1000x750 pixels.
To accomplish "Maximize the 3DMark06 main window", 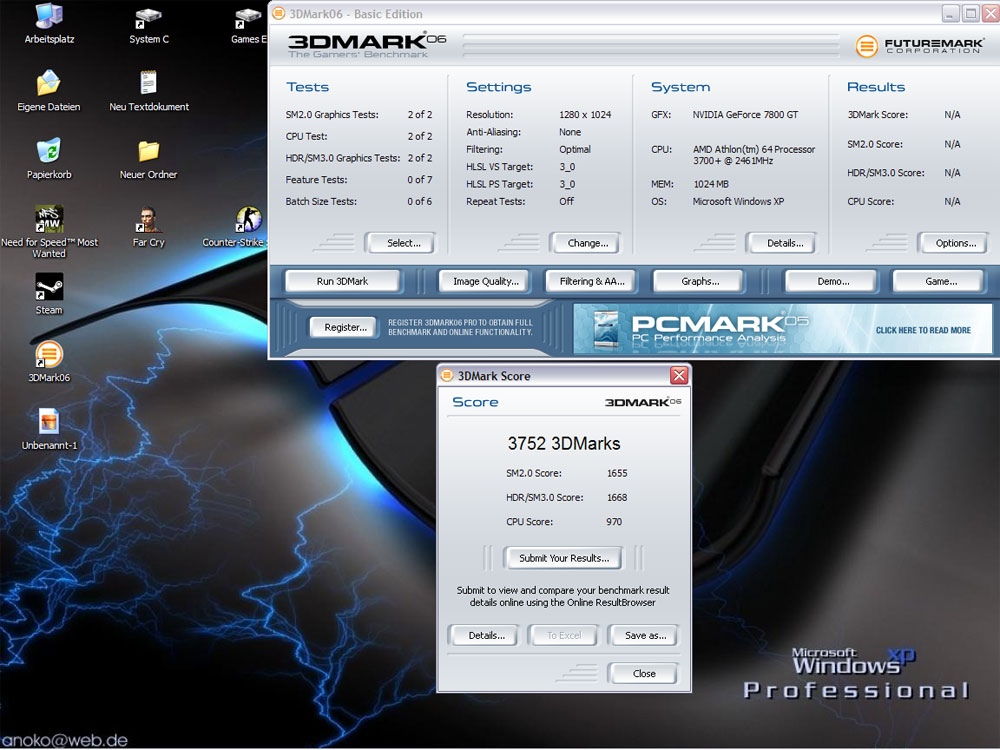I will (971, 13).
